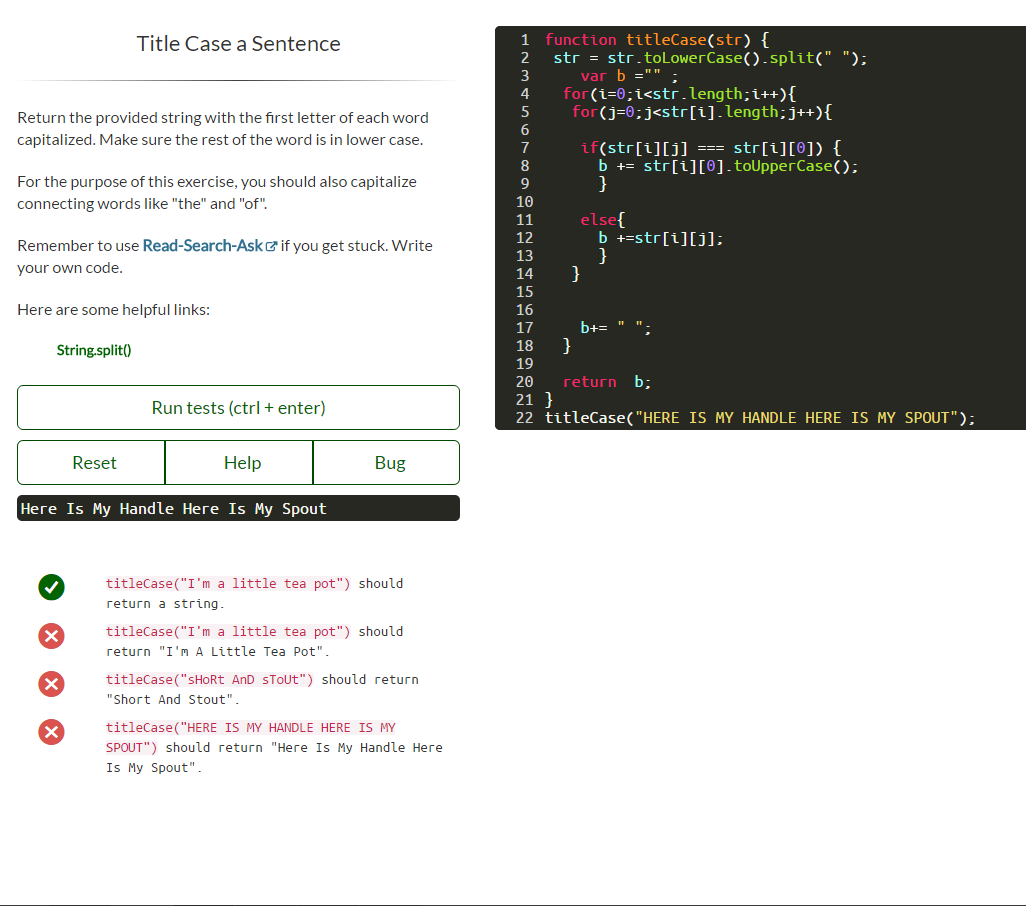Click line 3 with var b declaration
This screenshot has width=1026, height=906.
point(629,76)
